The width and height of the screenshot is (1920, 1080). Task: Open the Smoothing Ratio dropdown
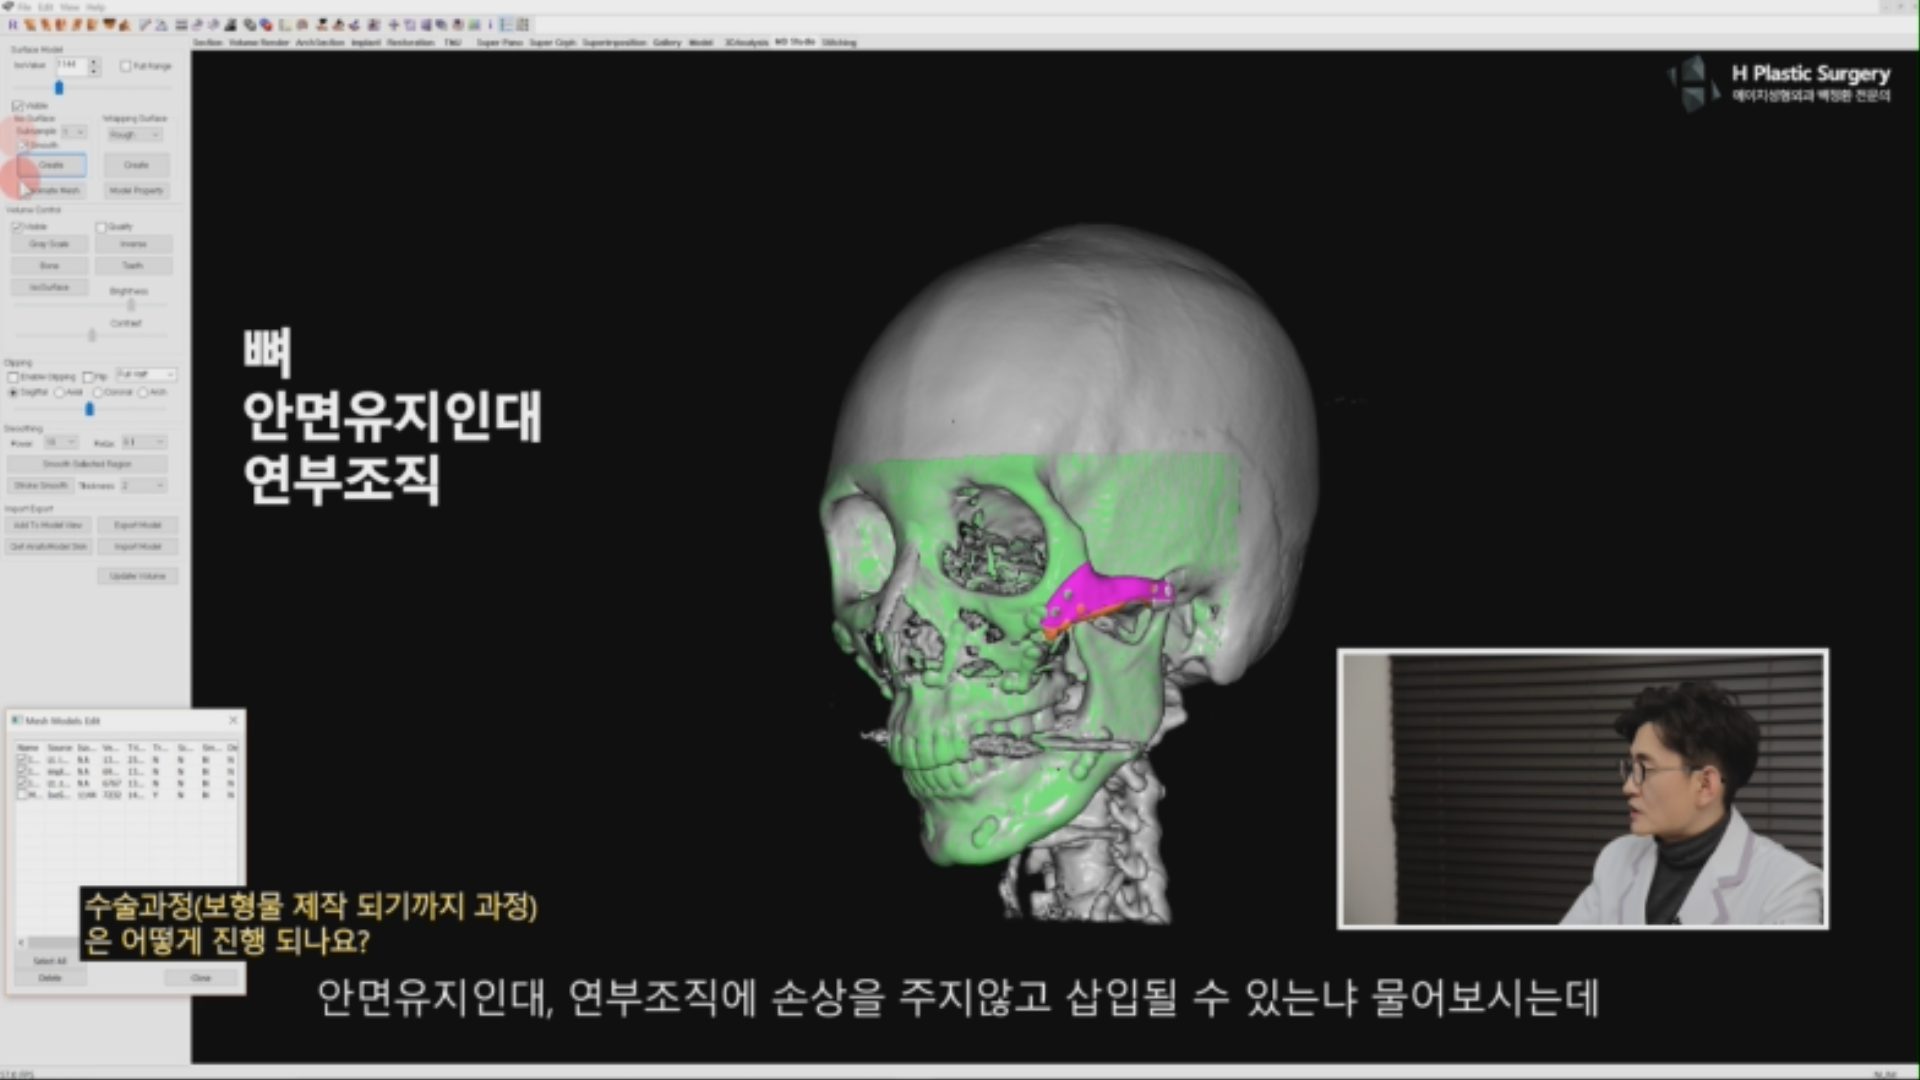pyautogui.click(x=144, y=442)
